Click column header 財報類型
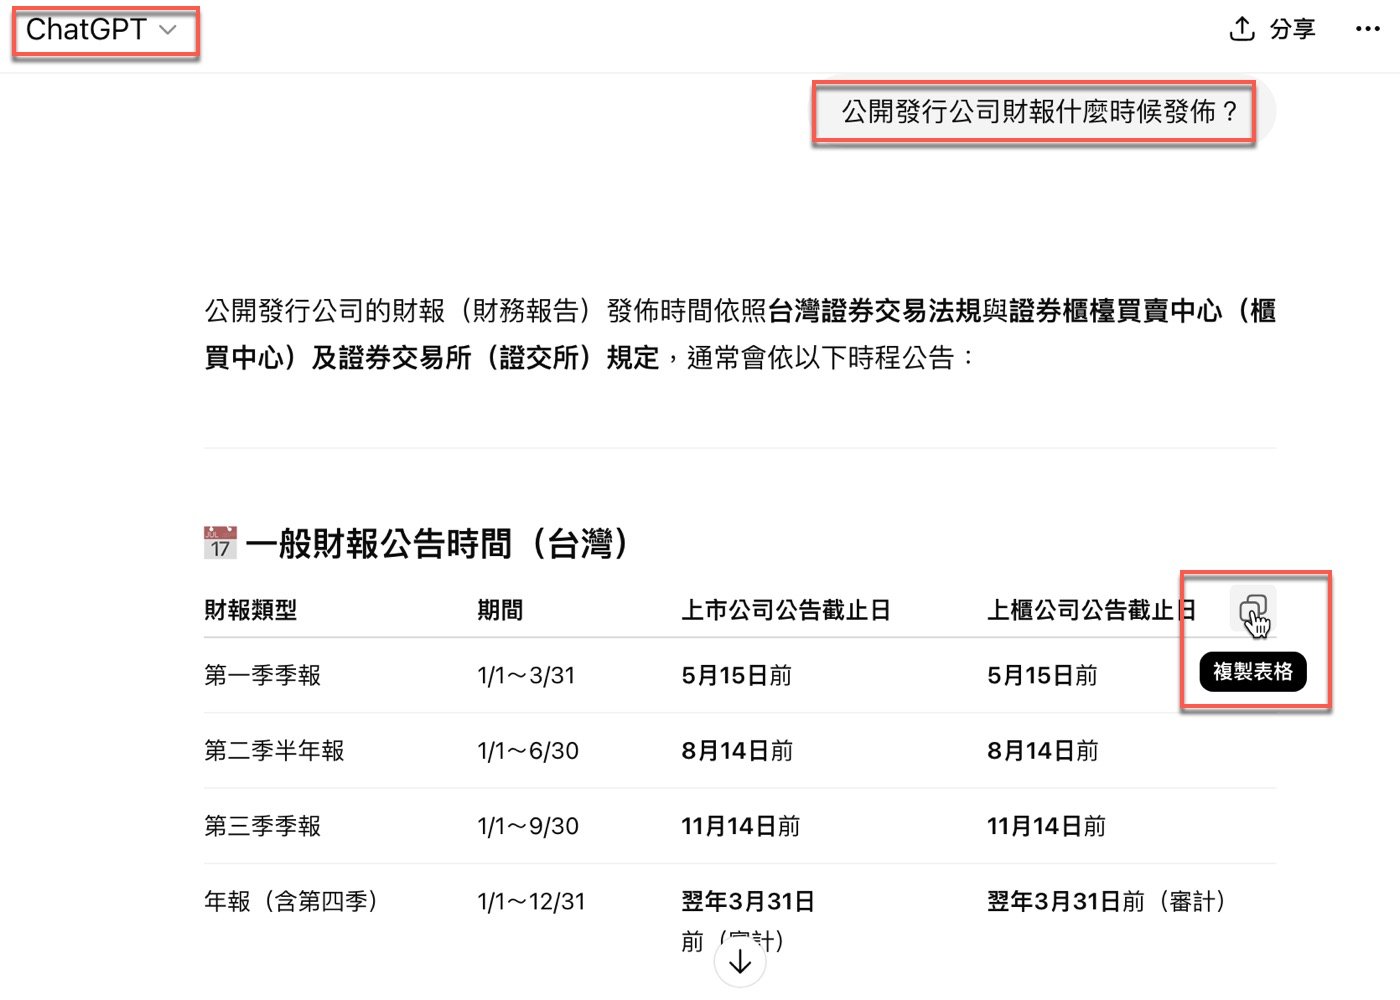Screen dimensions: 1400x1000 251,610
